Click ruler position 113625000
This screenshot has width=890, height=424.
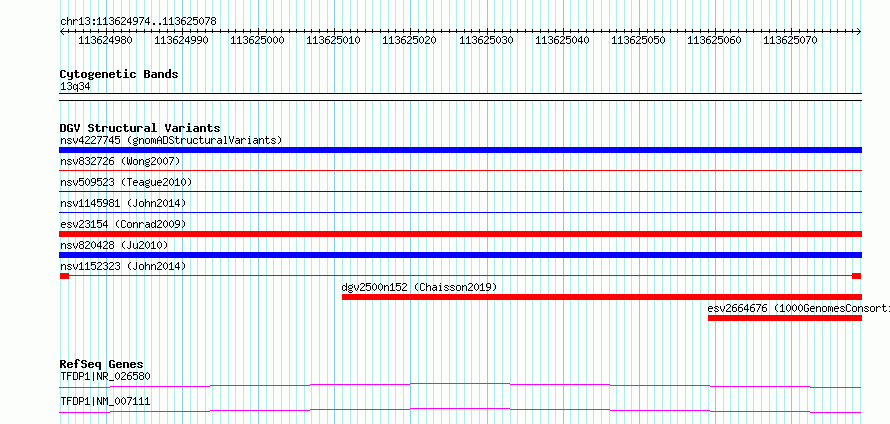[x=257, y=40]
